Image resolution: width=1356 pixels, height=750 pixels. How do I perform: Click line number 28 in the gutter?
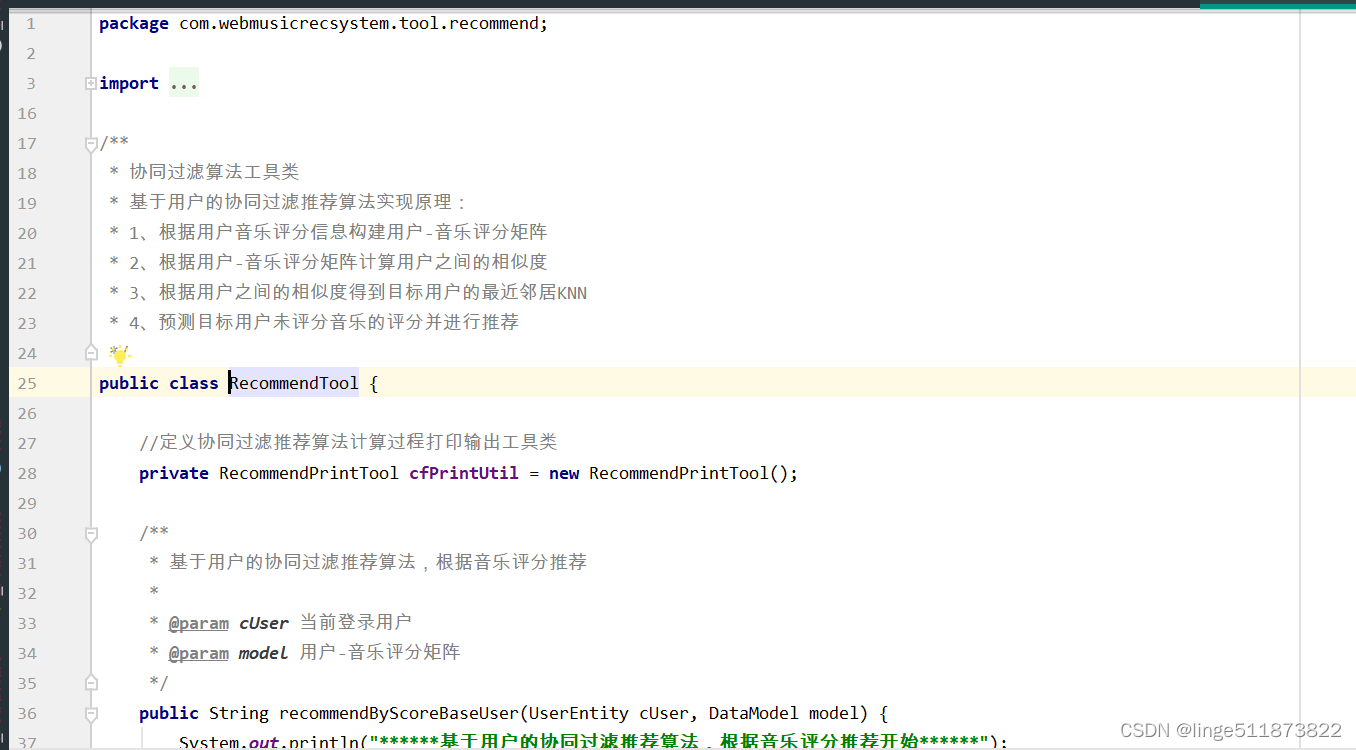[27, 473]
